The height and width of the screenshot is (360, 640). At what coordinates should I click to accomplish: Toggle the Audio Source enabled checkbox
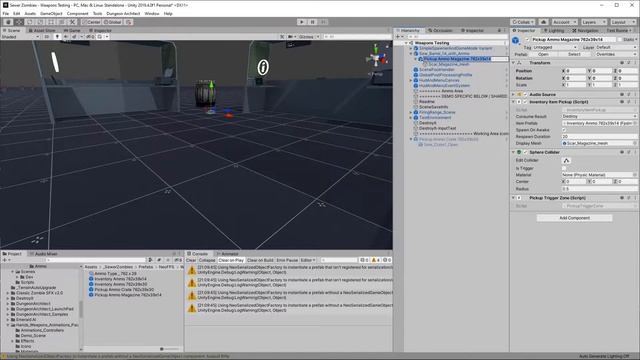(526, 94)
